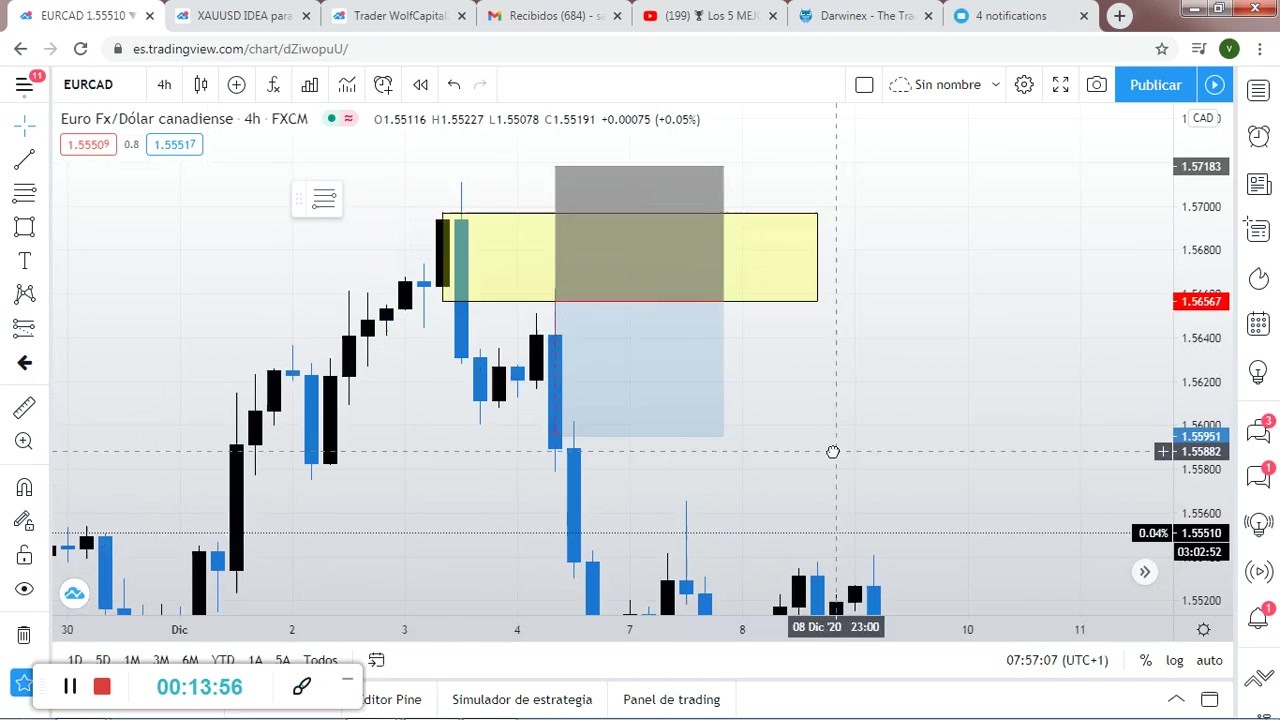Image resolution: width=1280 pixels, height=720 pixels.
Task: Take a chart snapshot with camera icon
Action: 1097,85
